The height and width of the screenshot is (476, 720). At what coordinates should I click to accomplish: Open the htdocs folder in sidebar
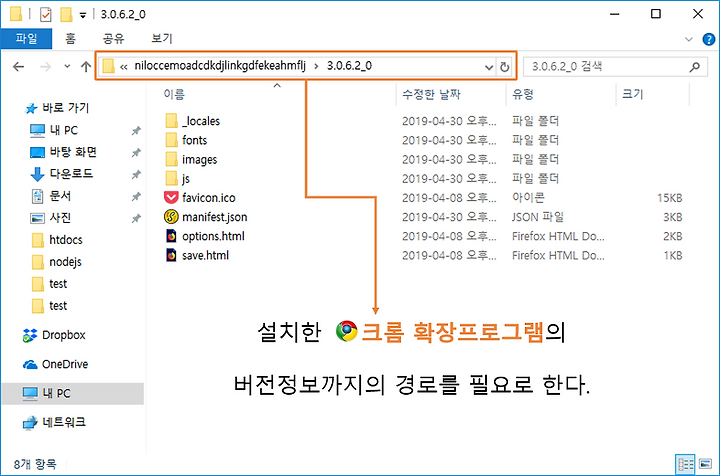(57, 240)
